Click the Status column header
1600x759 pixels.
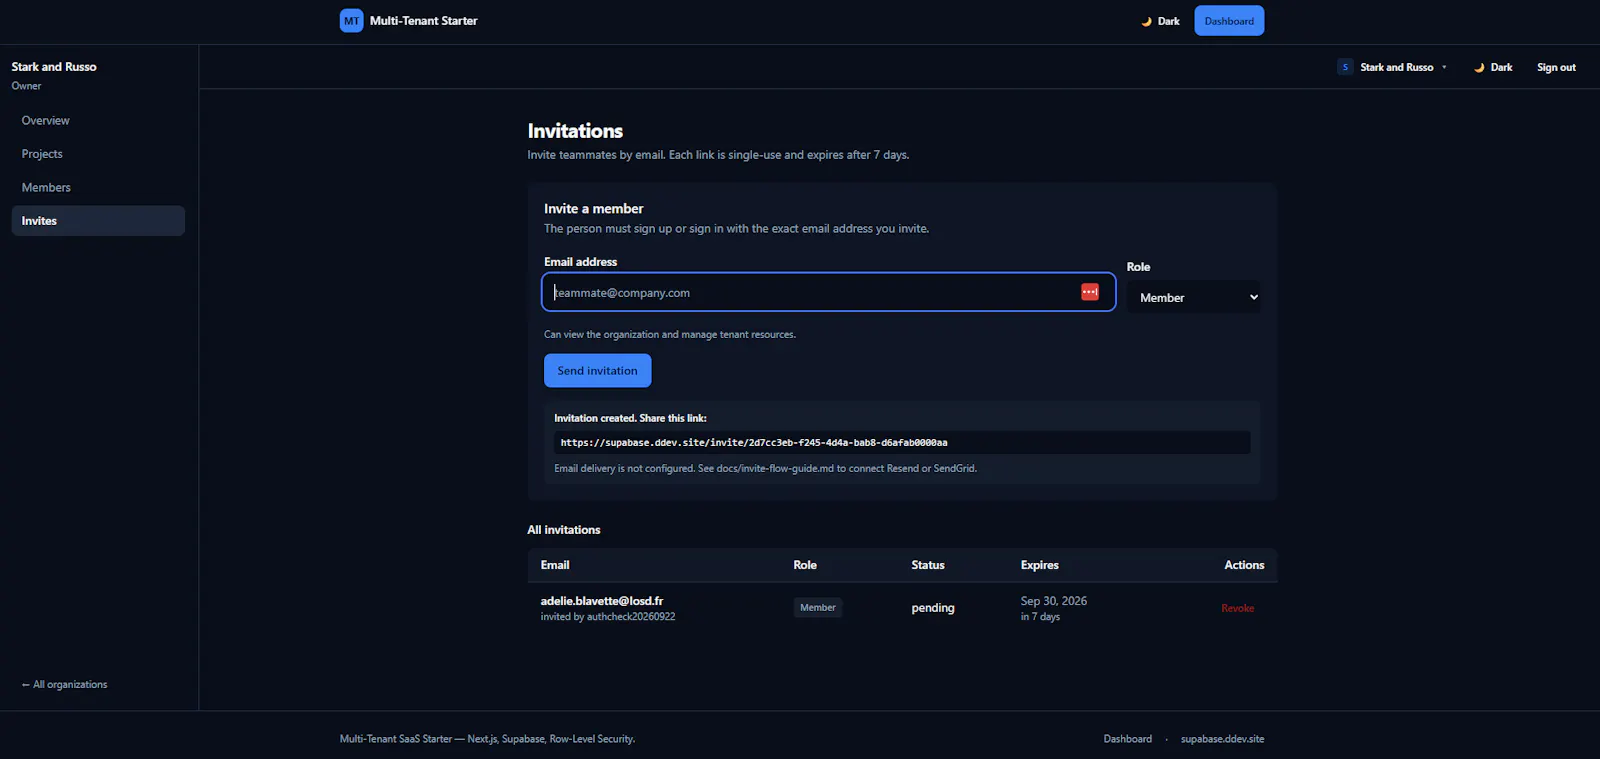click(928, 565)
